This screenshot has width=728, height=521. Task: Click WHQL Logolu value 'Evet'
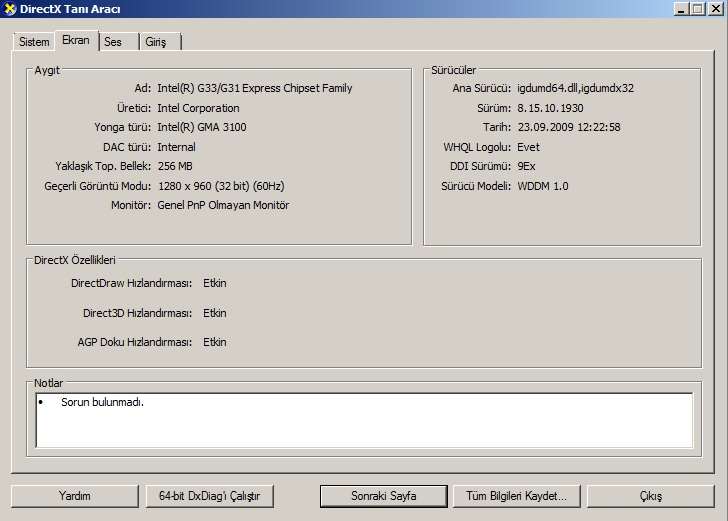[528, 147]
